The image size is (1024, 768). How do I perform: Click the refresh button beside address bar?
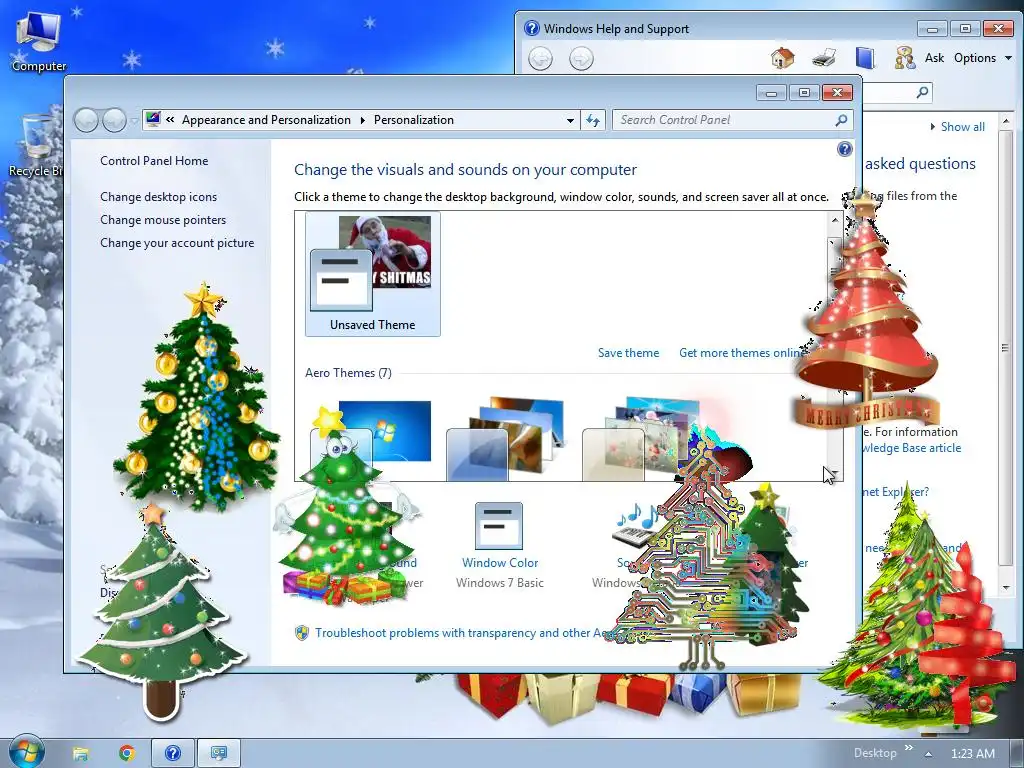click(x=593, y=120)
